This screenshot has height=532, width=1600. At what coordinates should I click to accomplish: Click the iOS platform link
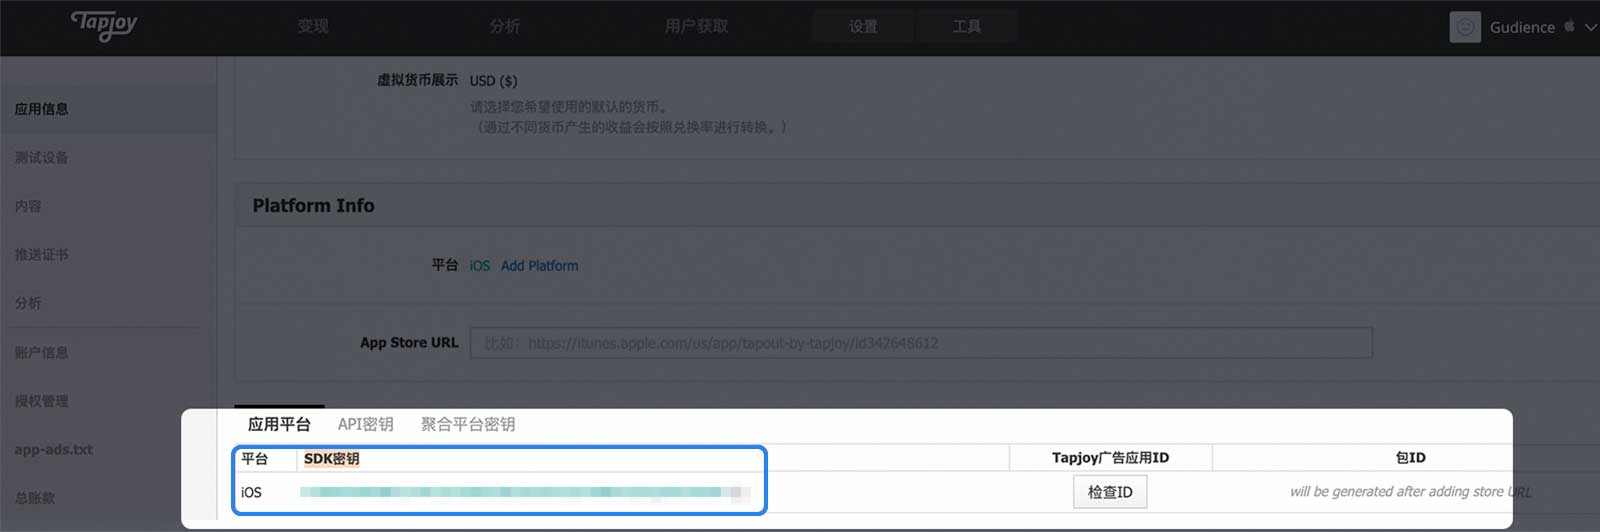(480, 266)
